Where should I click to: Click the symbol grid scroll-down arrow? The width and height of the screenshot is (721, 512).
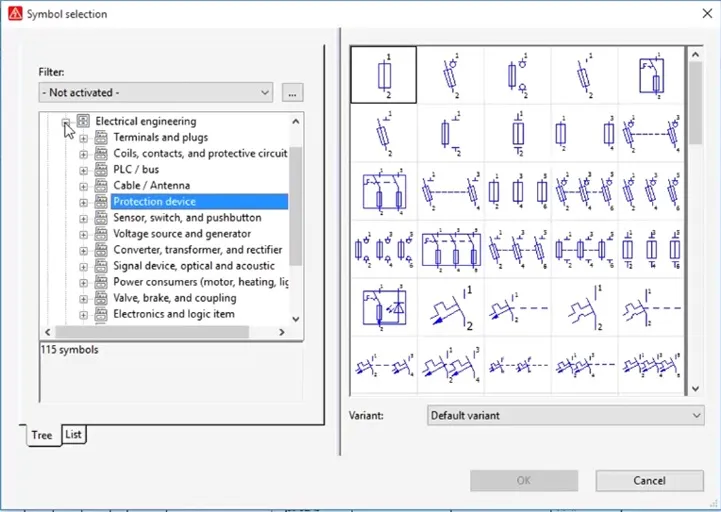click(x=695, y=389)
